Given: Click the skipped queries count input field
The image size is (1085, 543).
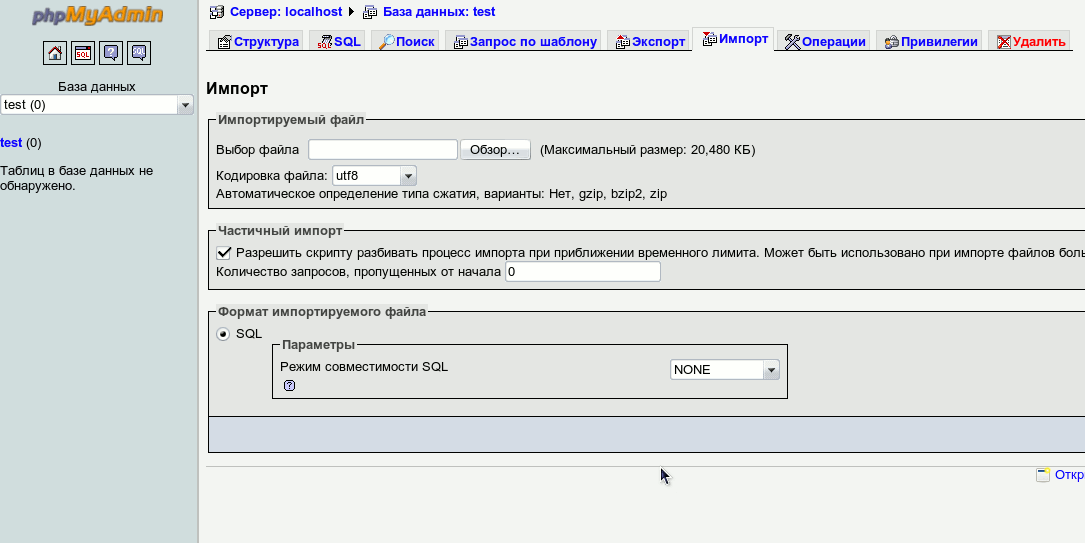Looking at the screenshot, I should (x=582, y=272).
